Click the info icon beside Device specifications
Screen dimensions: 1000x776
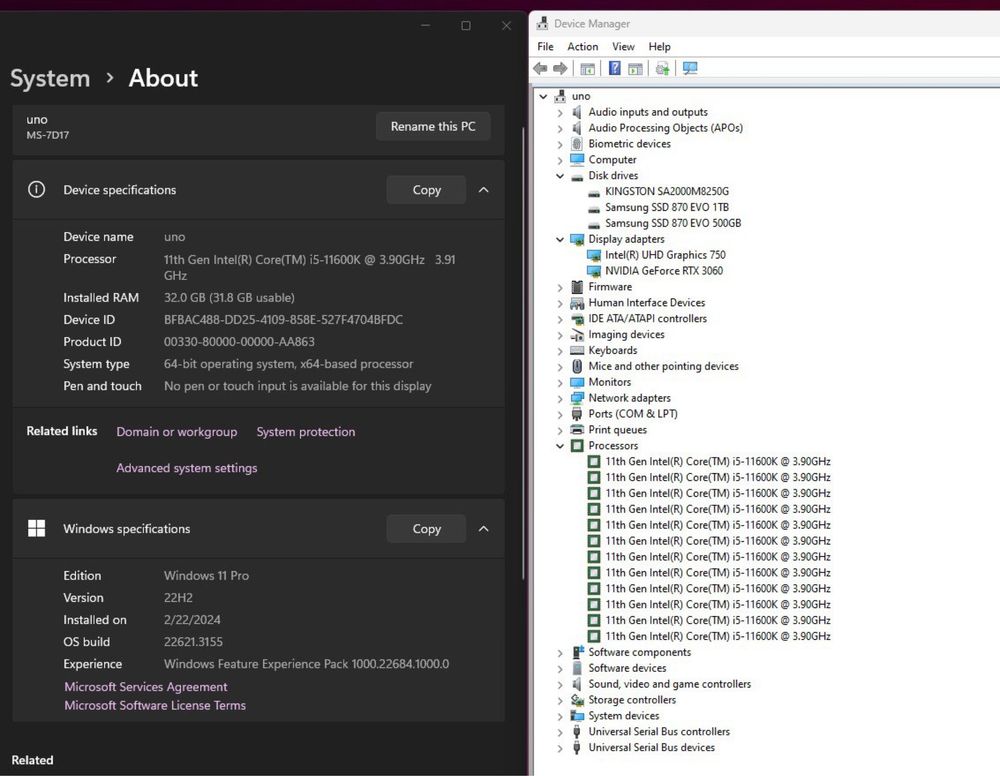click(36, 189)
